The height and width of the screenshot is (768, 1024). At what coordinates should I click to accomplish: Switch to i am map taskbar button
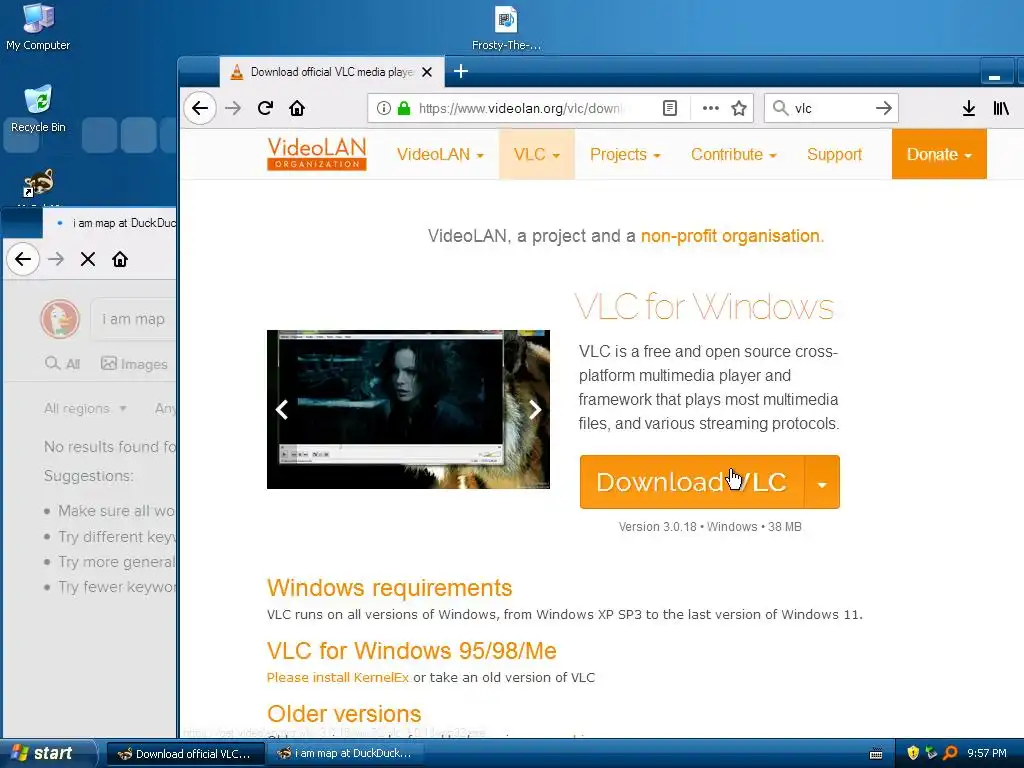coord(346,754)
